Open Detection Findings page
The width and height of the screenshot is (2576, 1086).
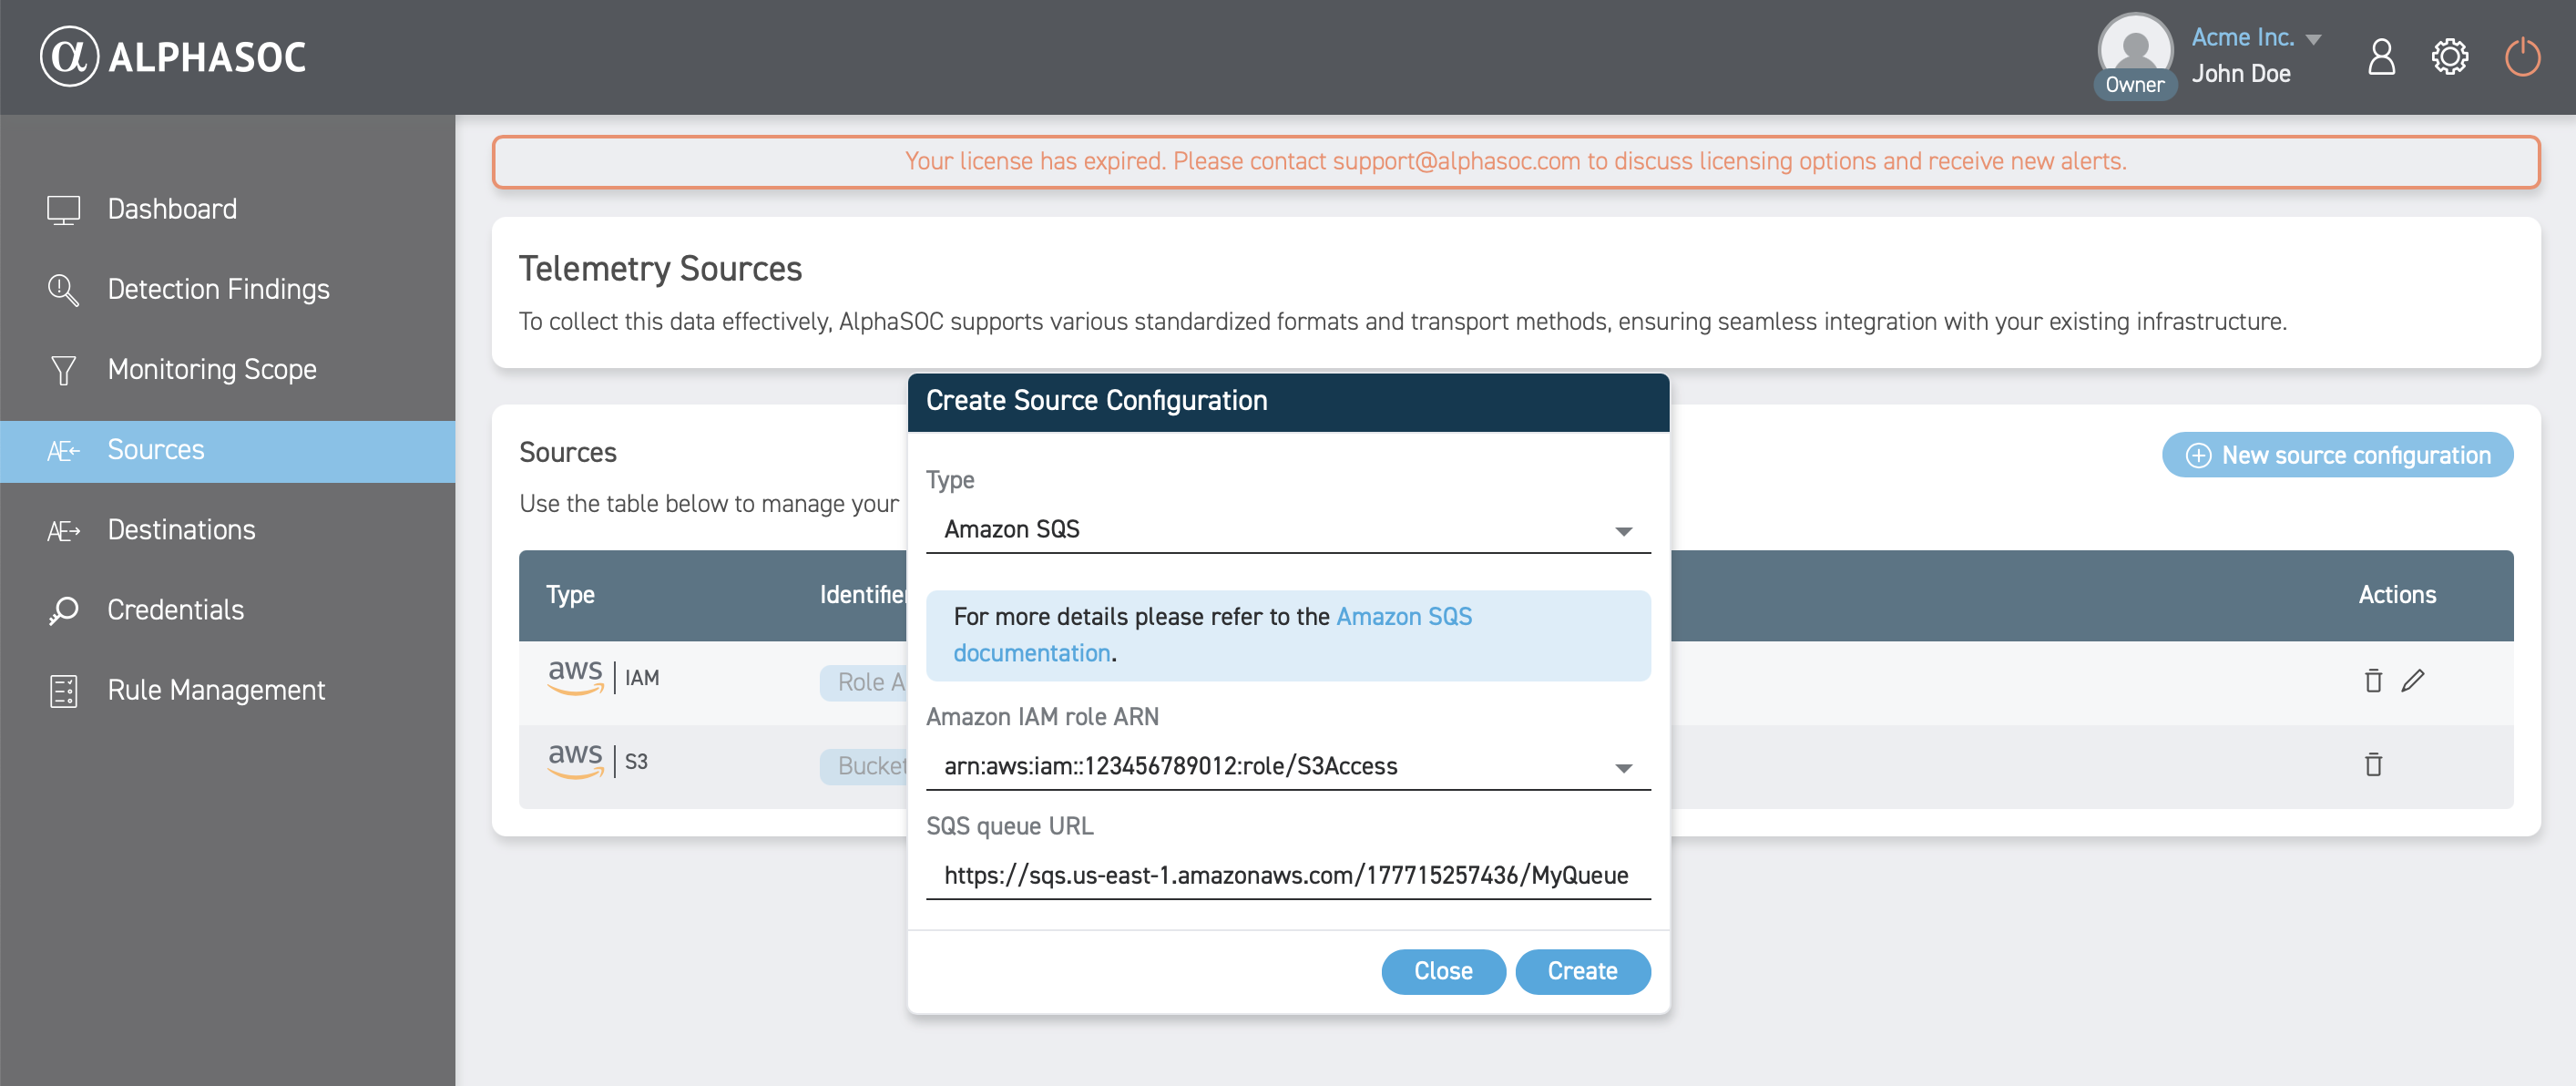tap(218, 289)
